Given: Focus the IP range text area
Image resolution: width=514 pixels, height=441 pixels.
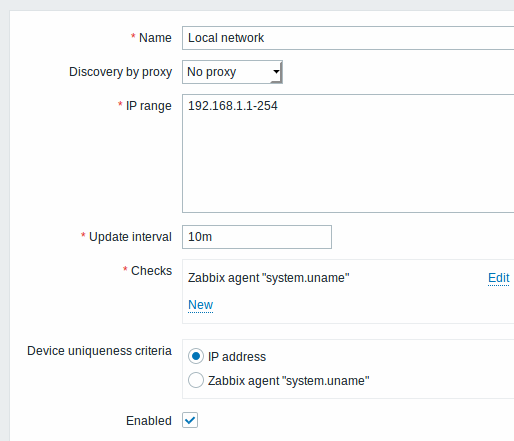Looking at the screenshot, I should click(348, 153).
